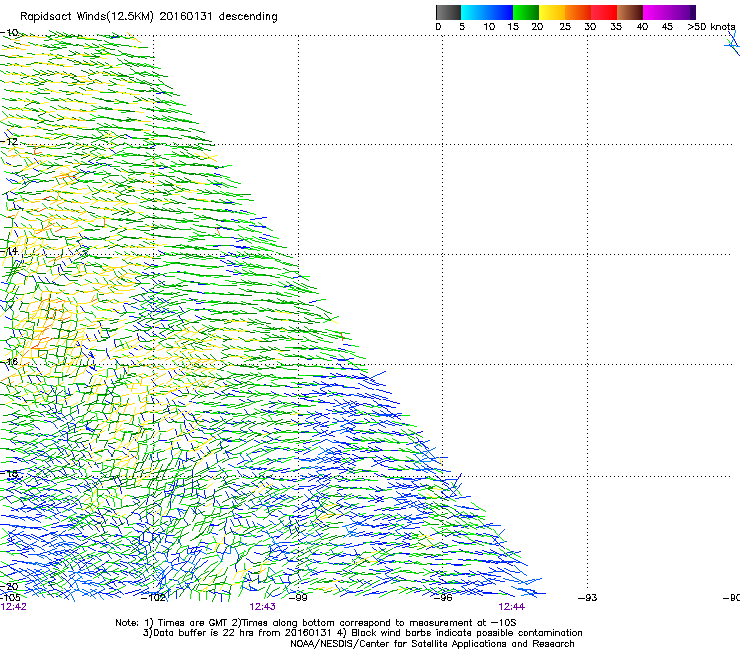The height and width of the screenshot is (650, 740).
Task: Click the legend label '45'
Action: pyautogui.click(x=667, y=27)
